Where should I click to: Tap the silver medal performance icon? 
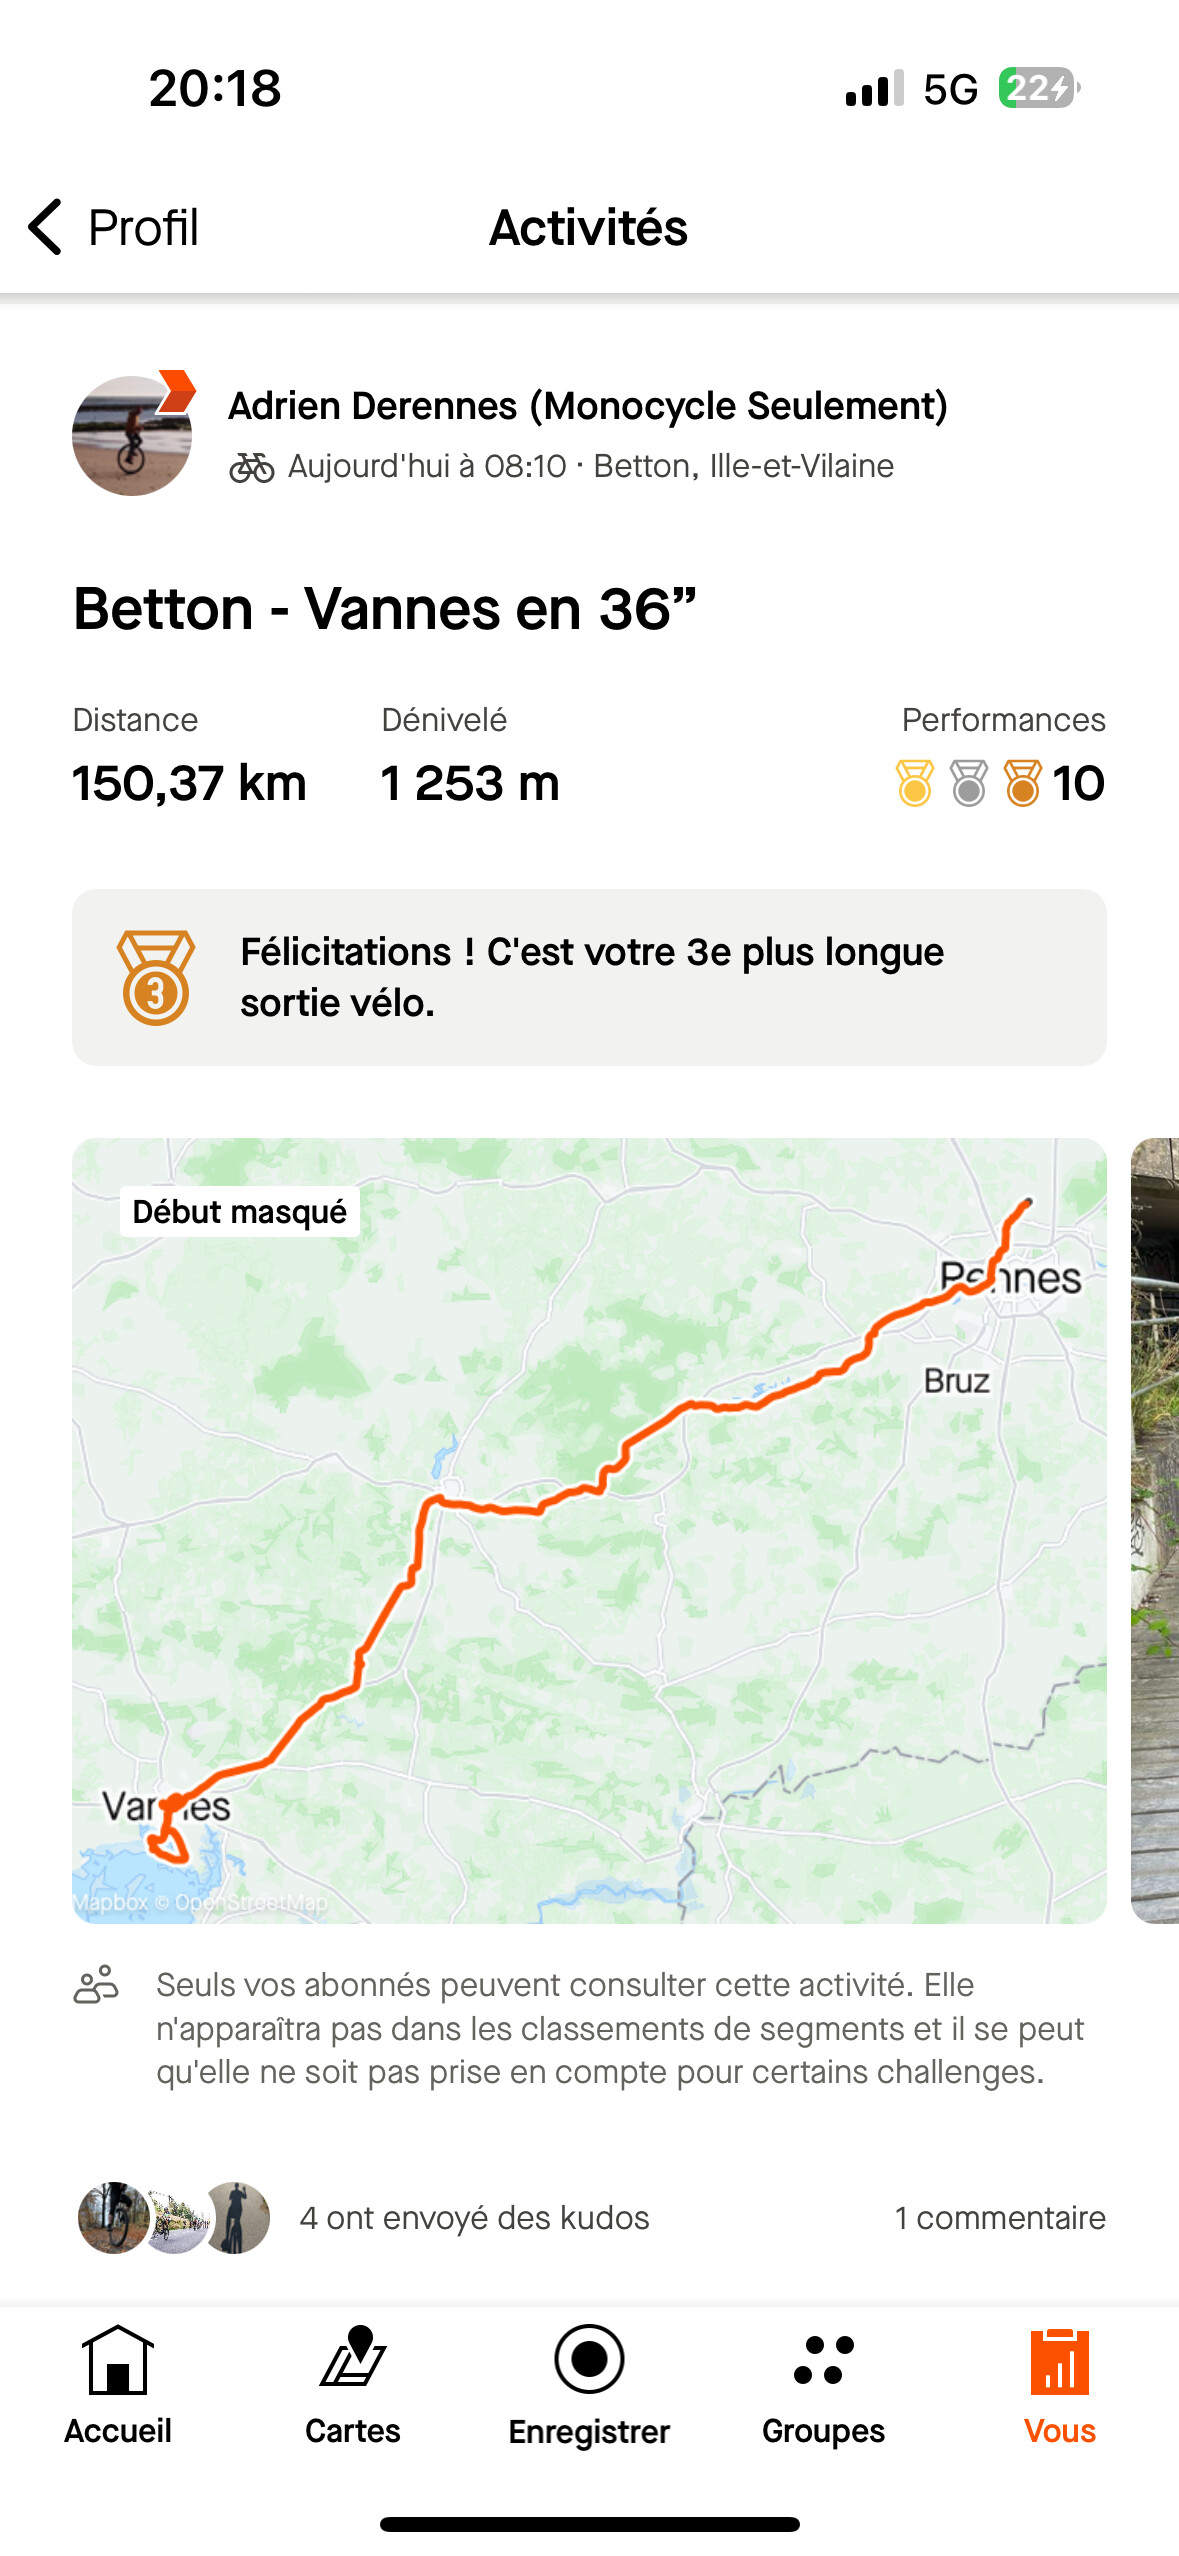coord(968,783)
